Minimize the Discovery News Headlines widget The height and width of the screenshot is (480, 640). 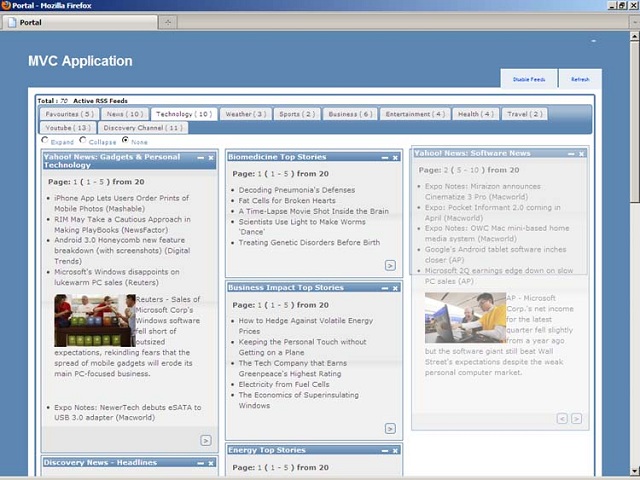click(200, 463)
